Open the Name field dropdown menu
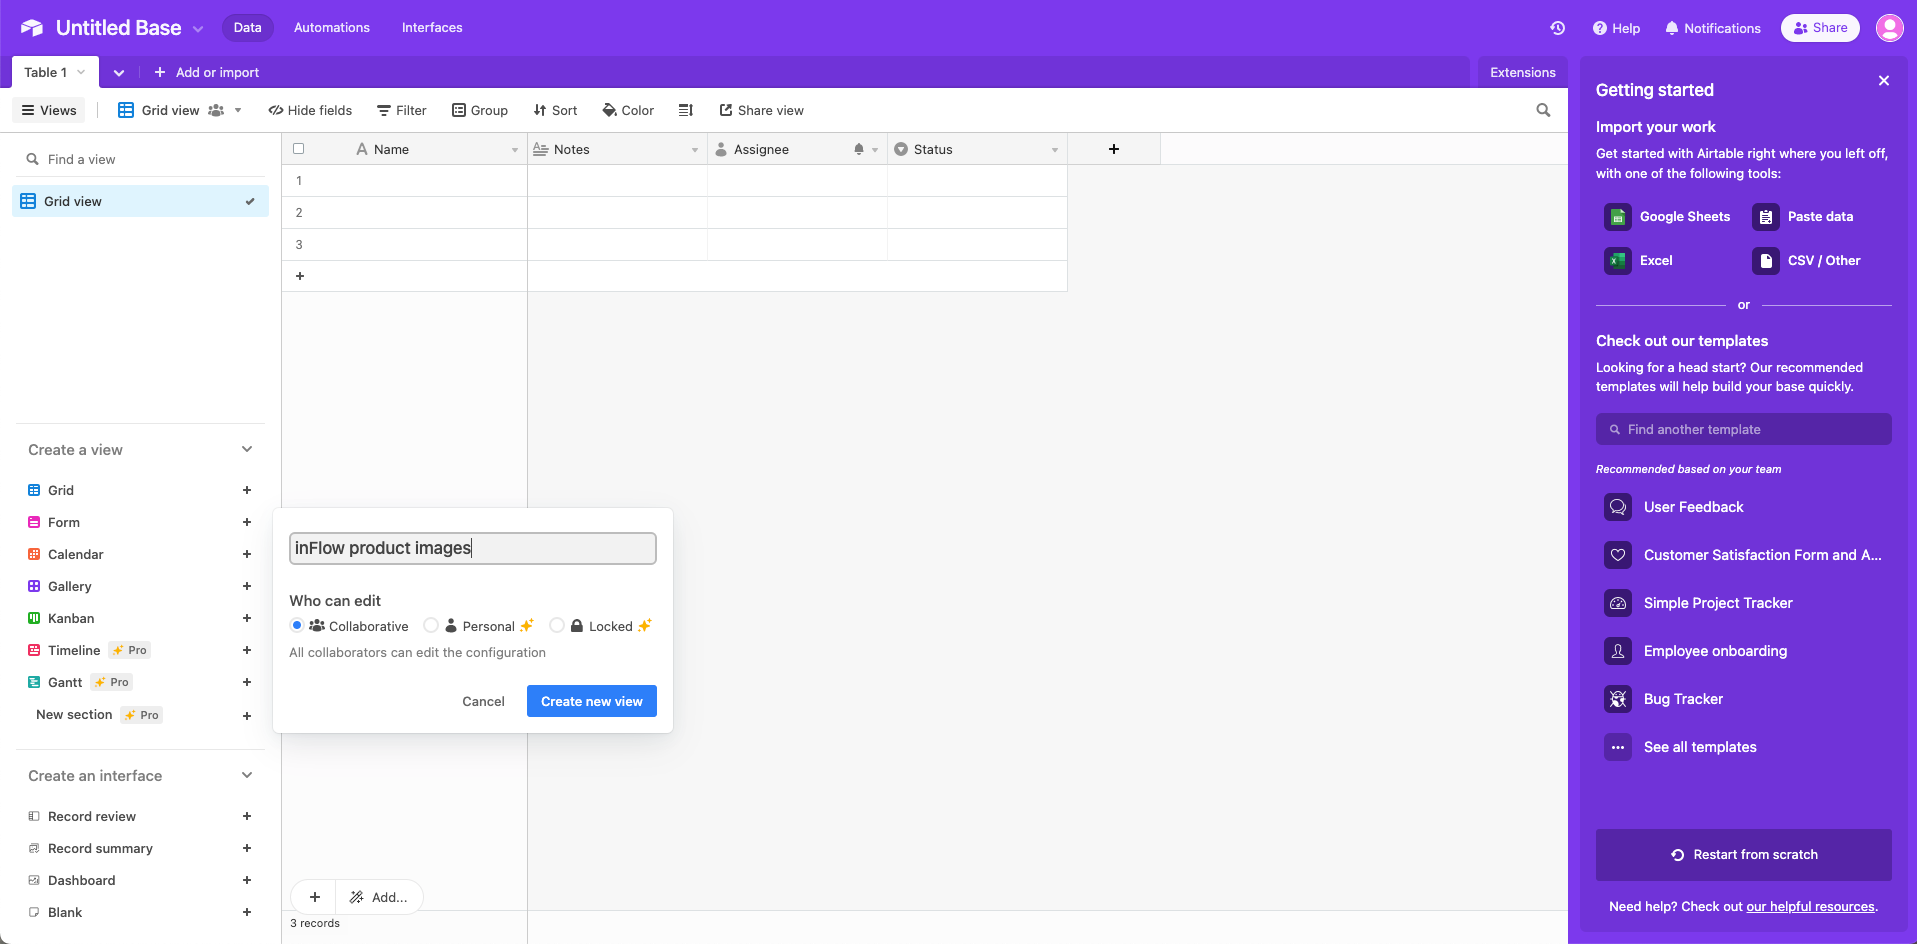The image size is (1917, 944). pyautogui.click(x=515, y=149)
